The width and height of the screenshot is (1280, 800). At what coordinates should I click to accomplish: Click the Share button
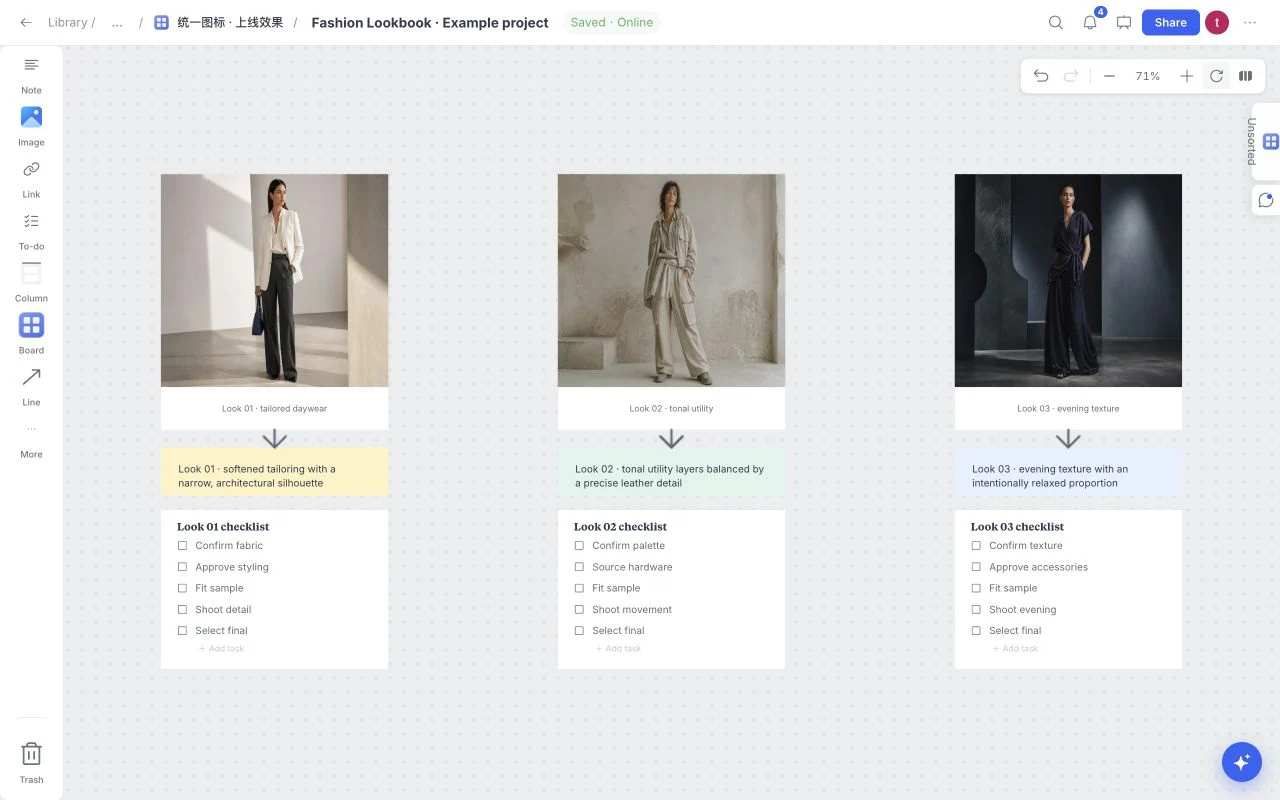pyautogui.click(x=1170, y=22)
